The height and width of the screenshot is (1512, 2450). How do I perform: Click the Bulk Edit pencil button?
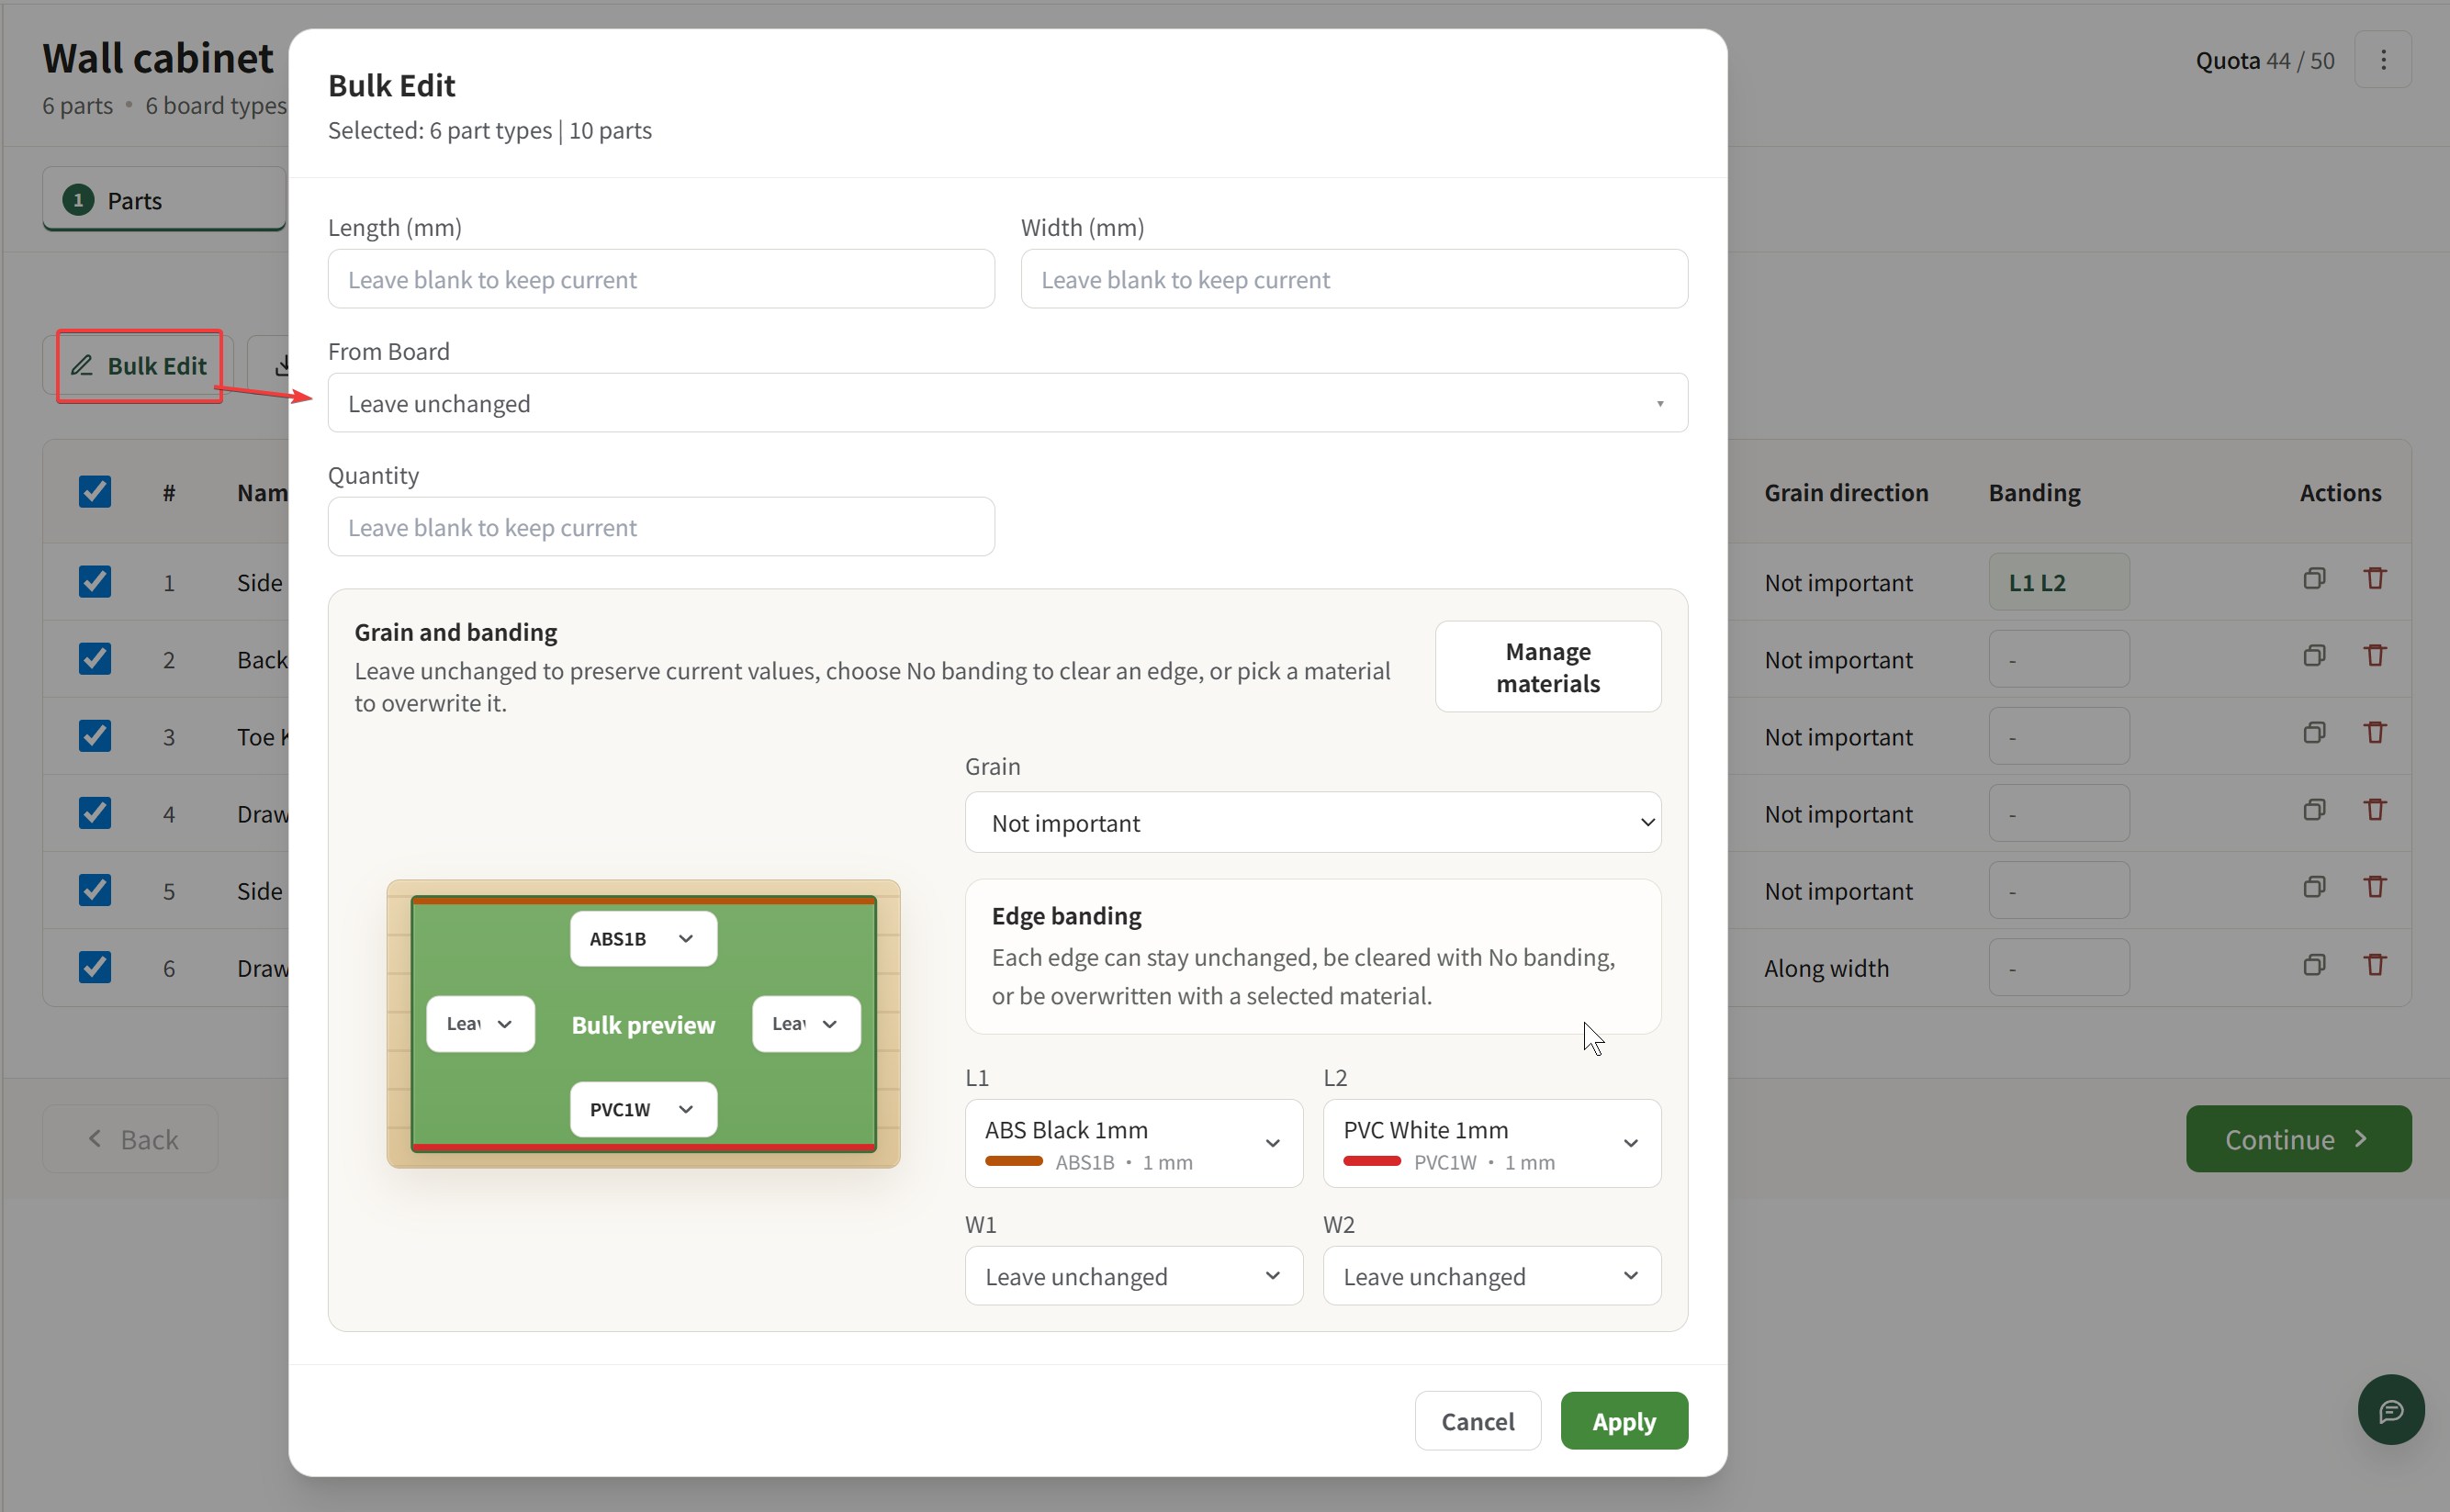[139, 366]
